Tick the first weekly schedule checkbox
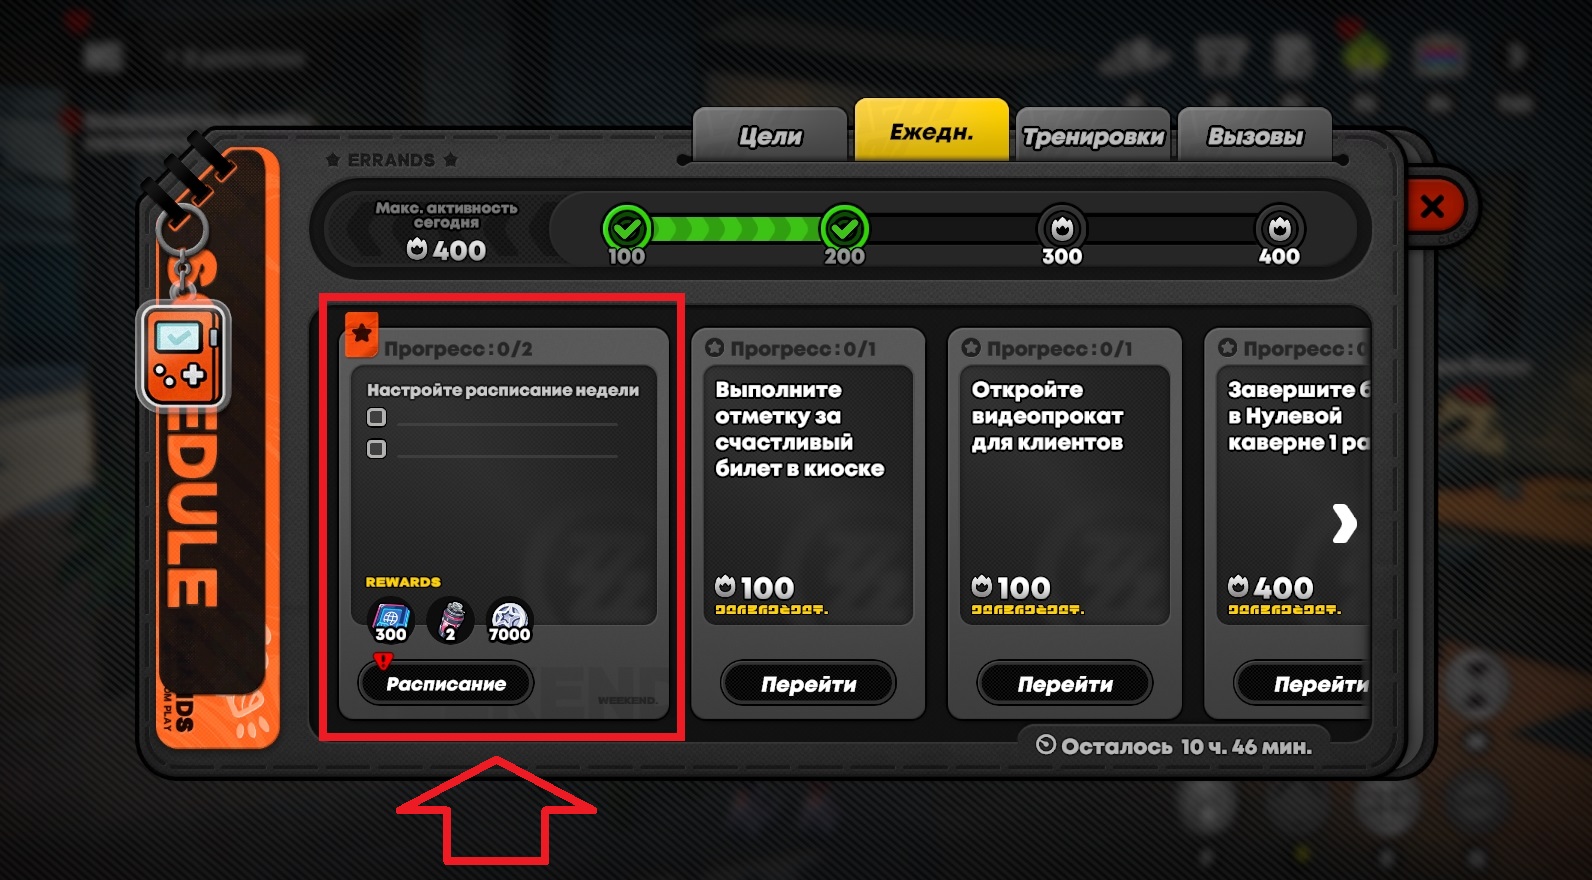1592x880 pixels. (376, 417)
